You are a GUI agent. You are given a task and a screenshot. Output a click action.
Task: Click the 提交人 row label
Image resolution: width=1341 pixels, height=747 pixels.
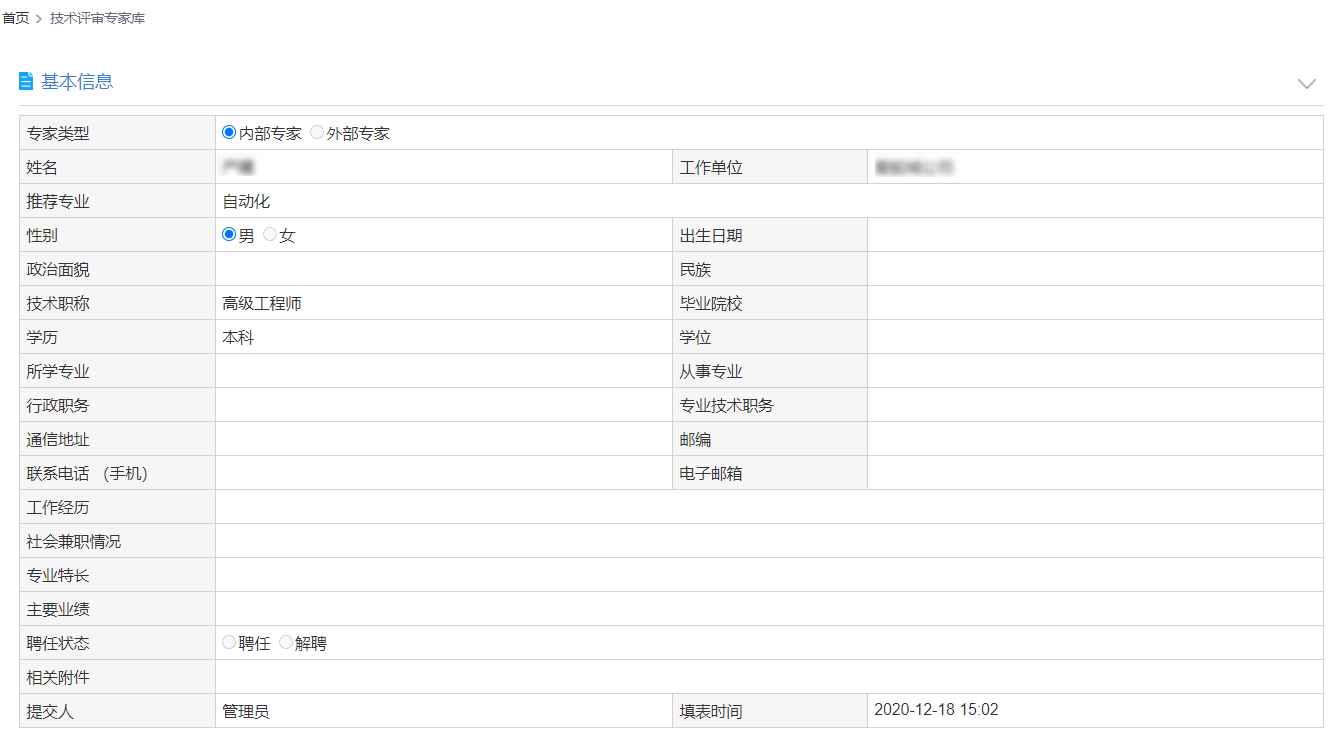pos(50,712)
